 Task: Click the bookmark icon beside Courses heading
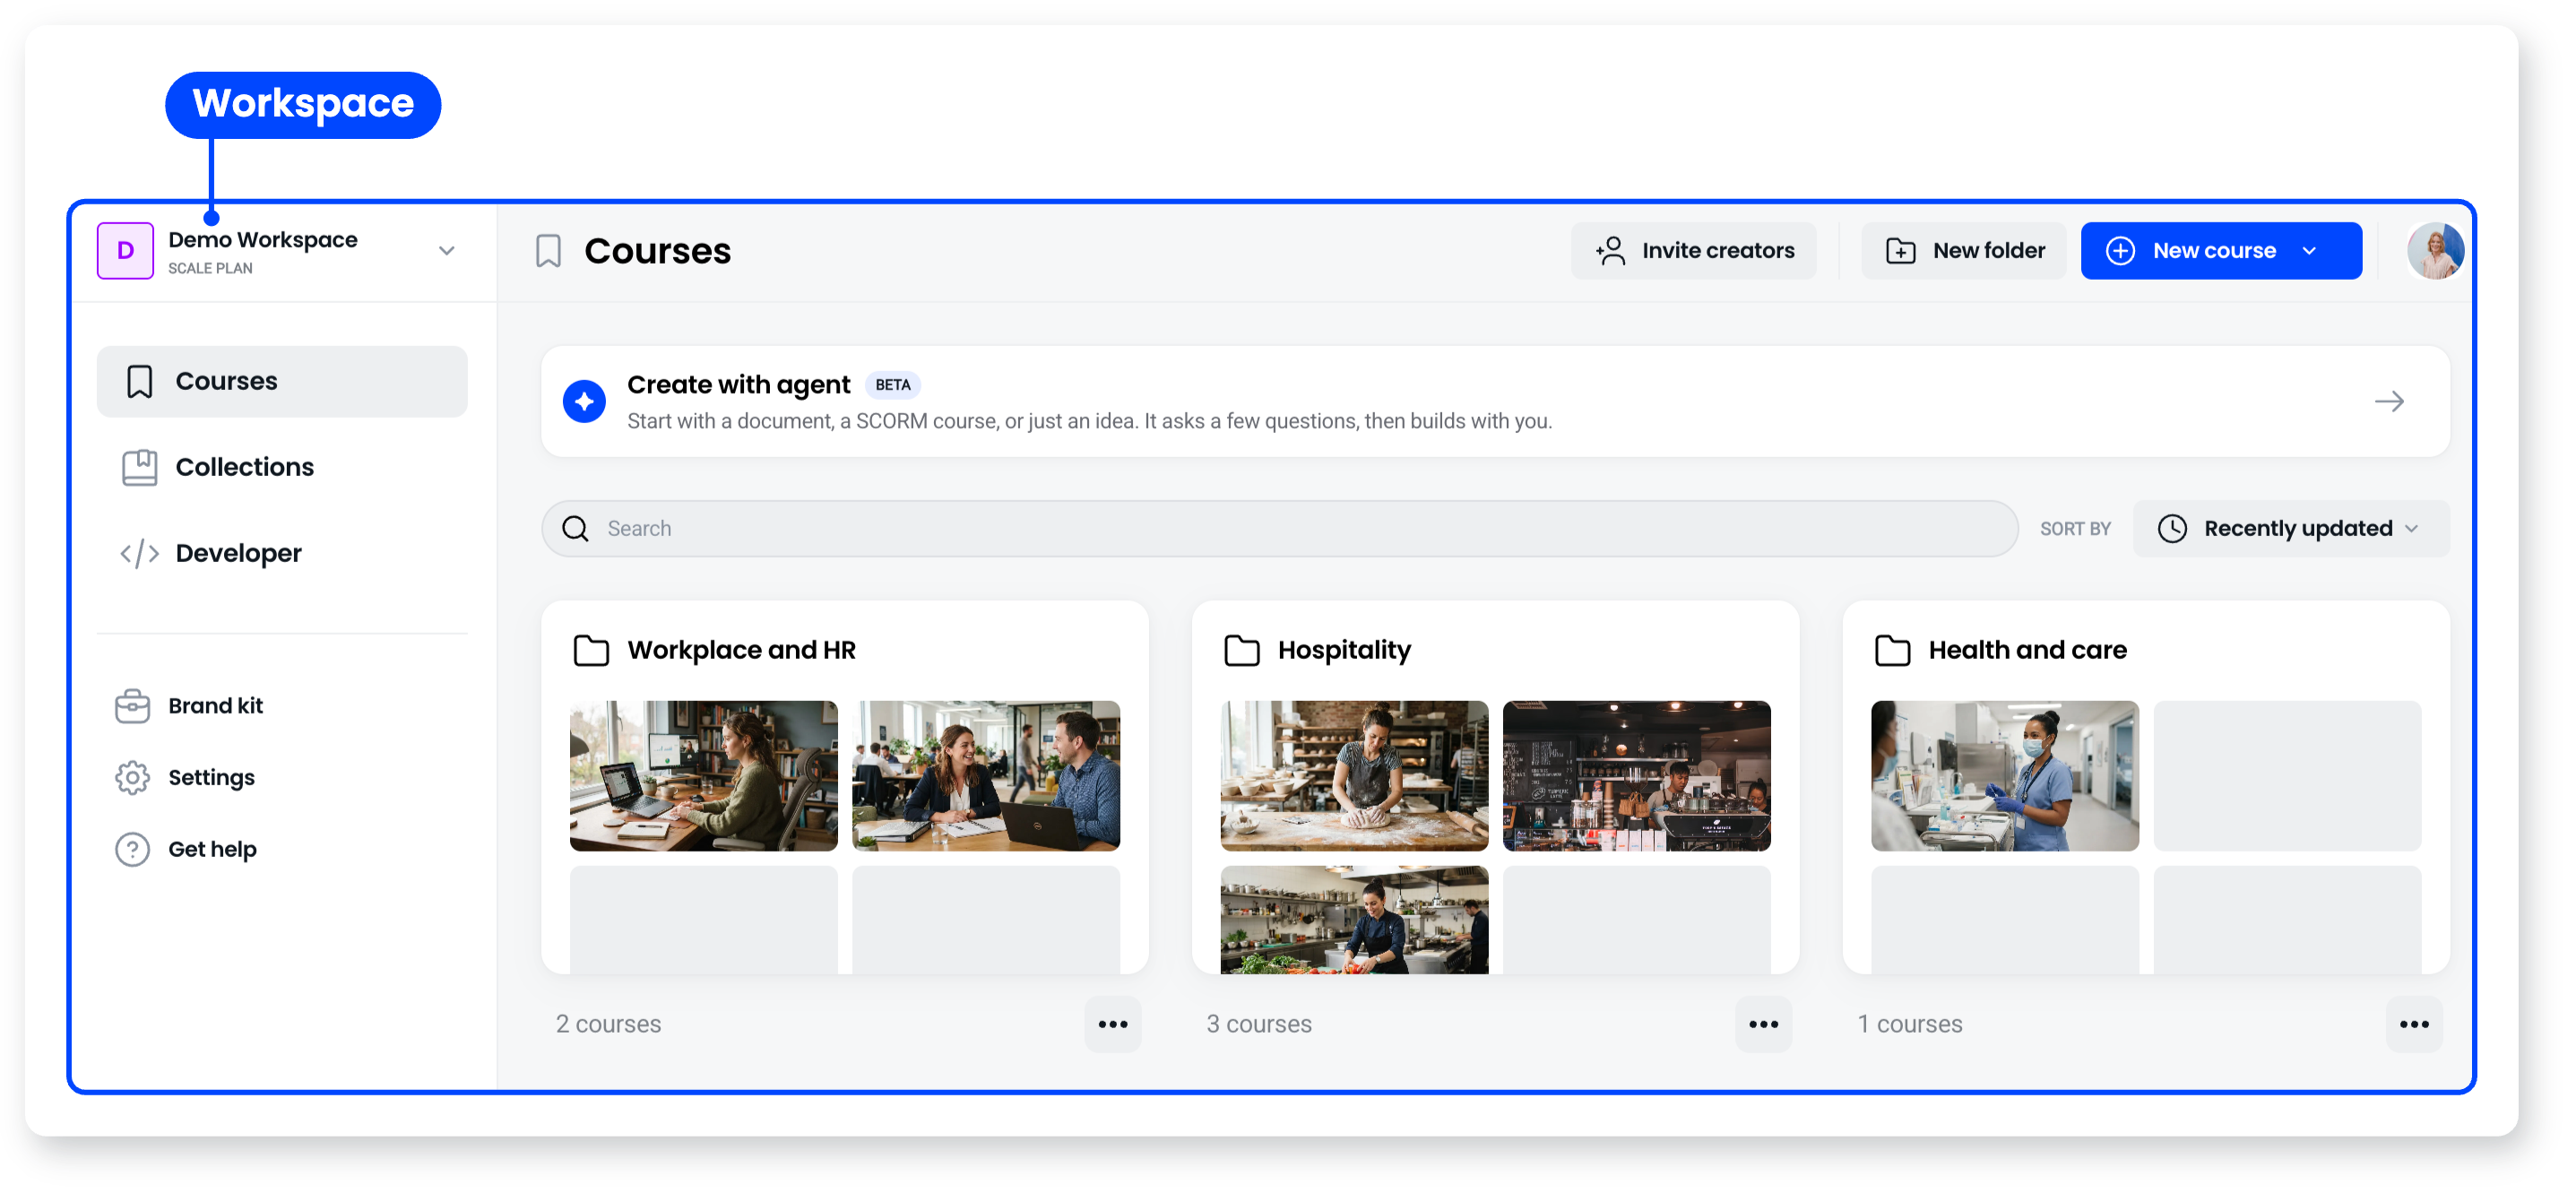pos(548,251)
